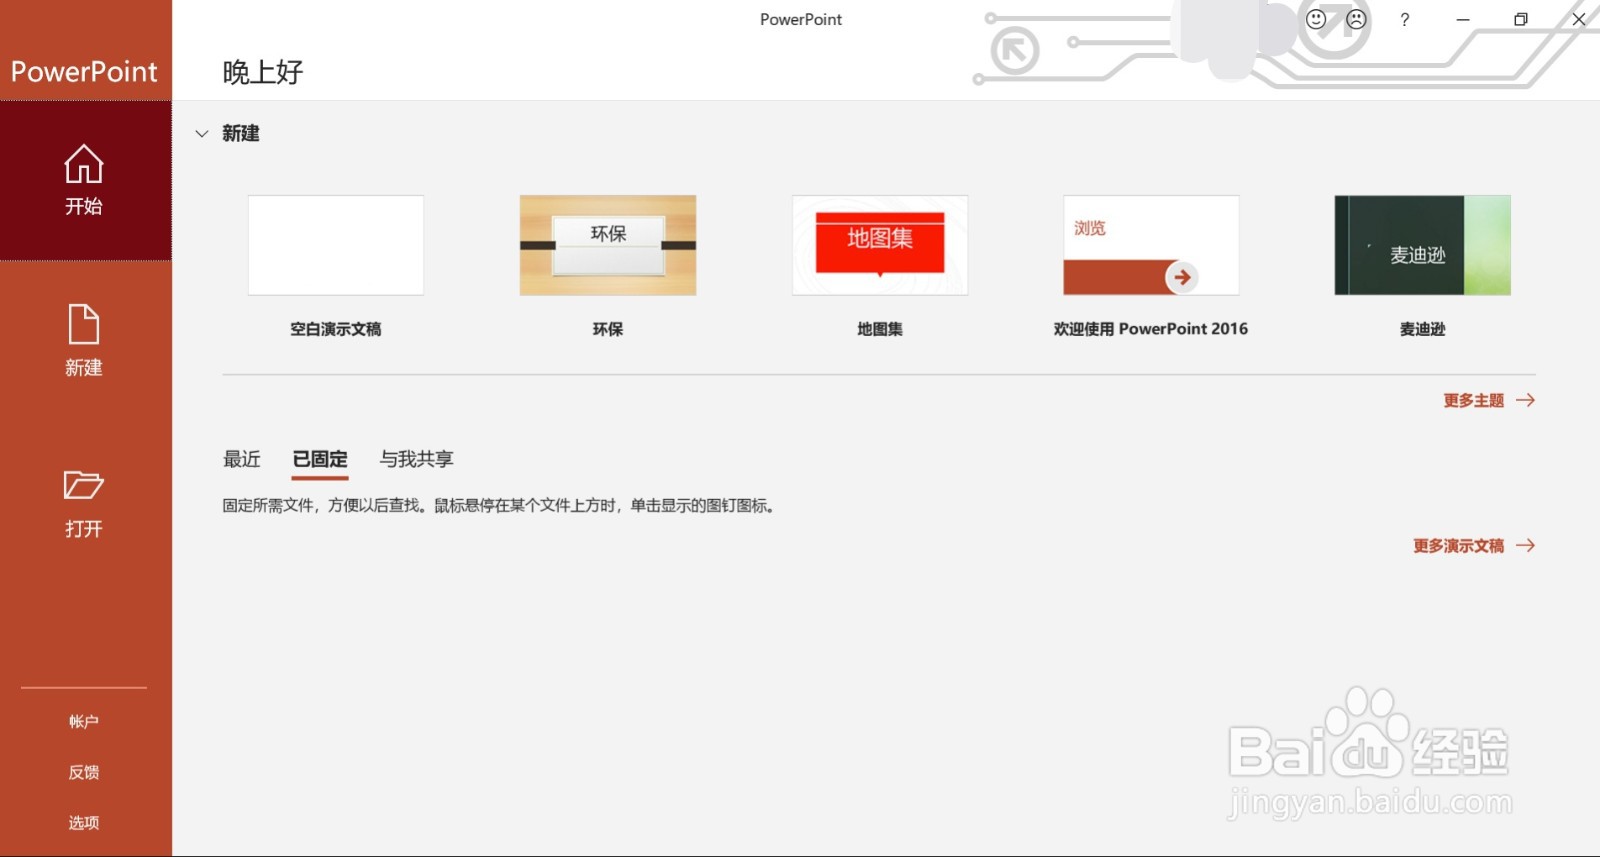Click the arrow next to 更多主题
The height and width of the screenshot is (857, 1600).
[1526, 400]
